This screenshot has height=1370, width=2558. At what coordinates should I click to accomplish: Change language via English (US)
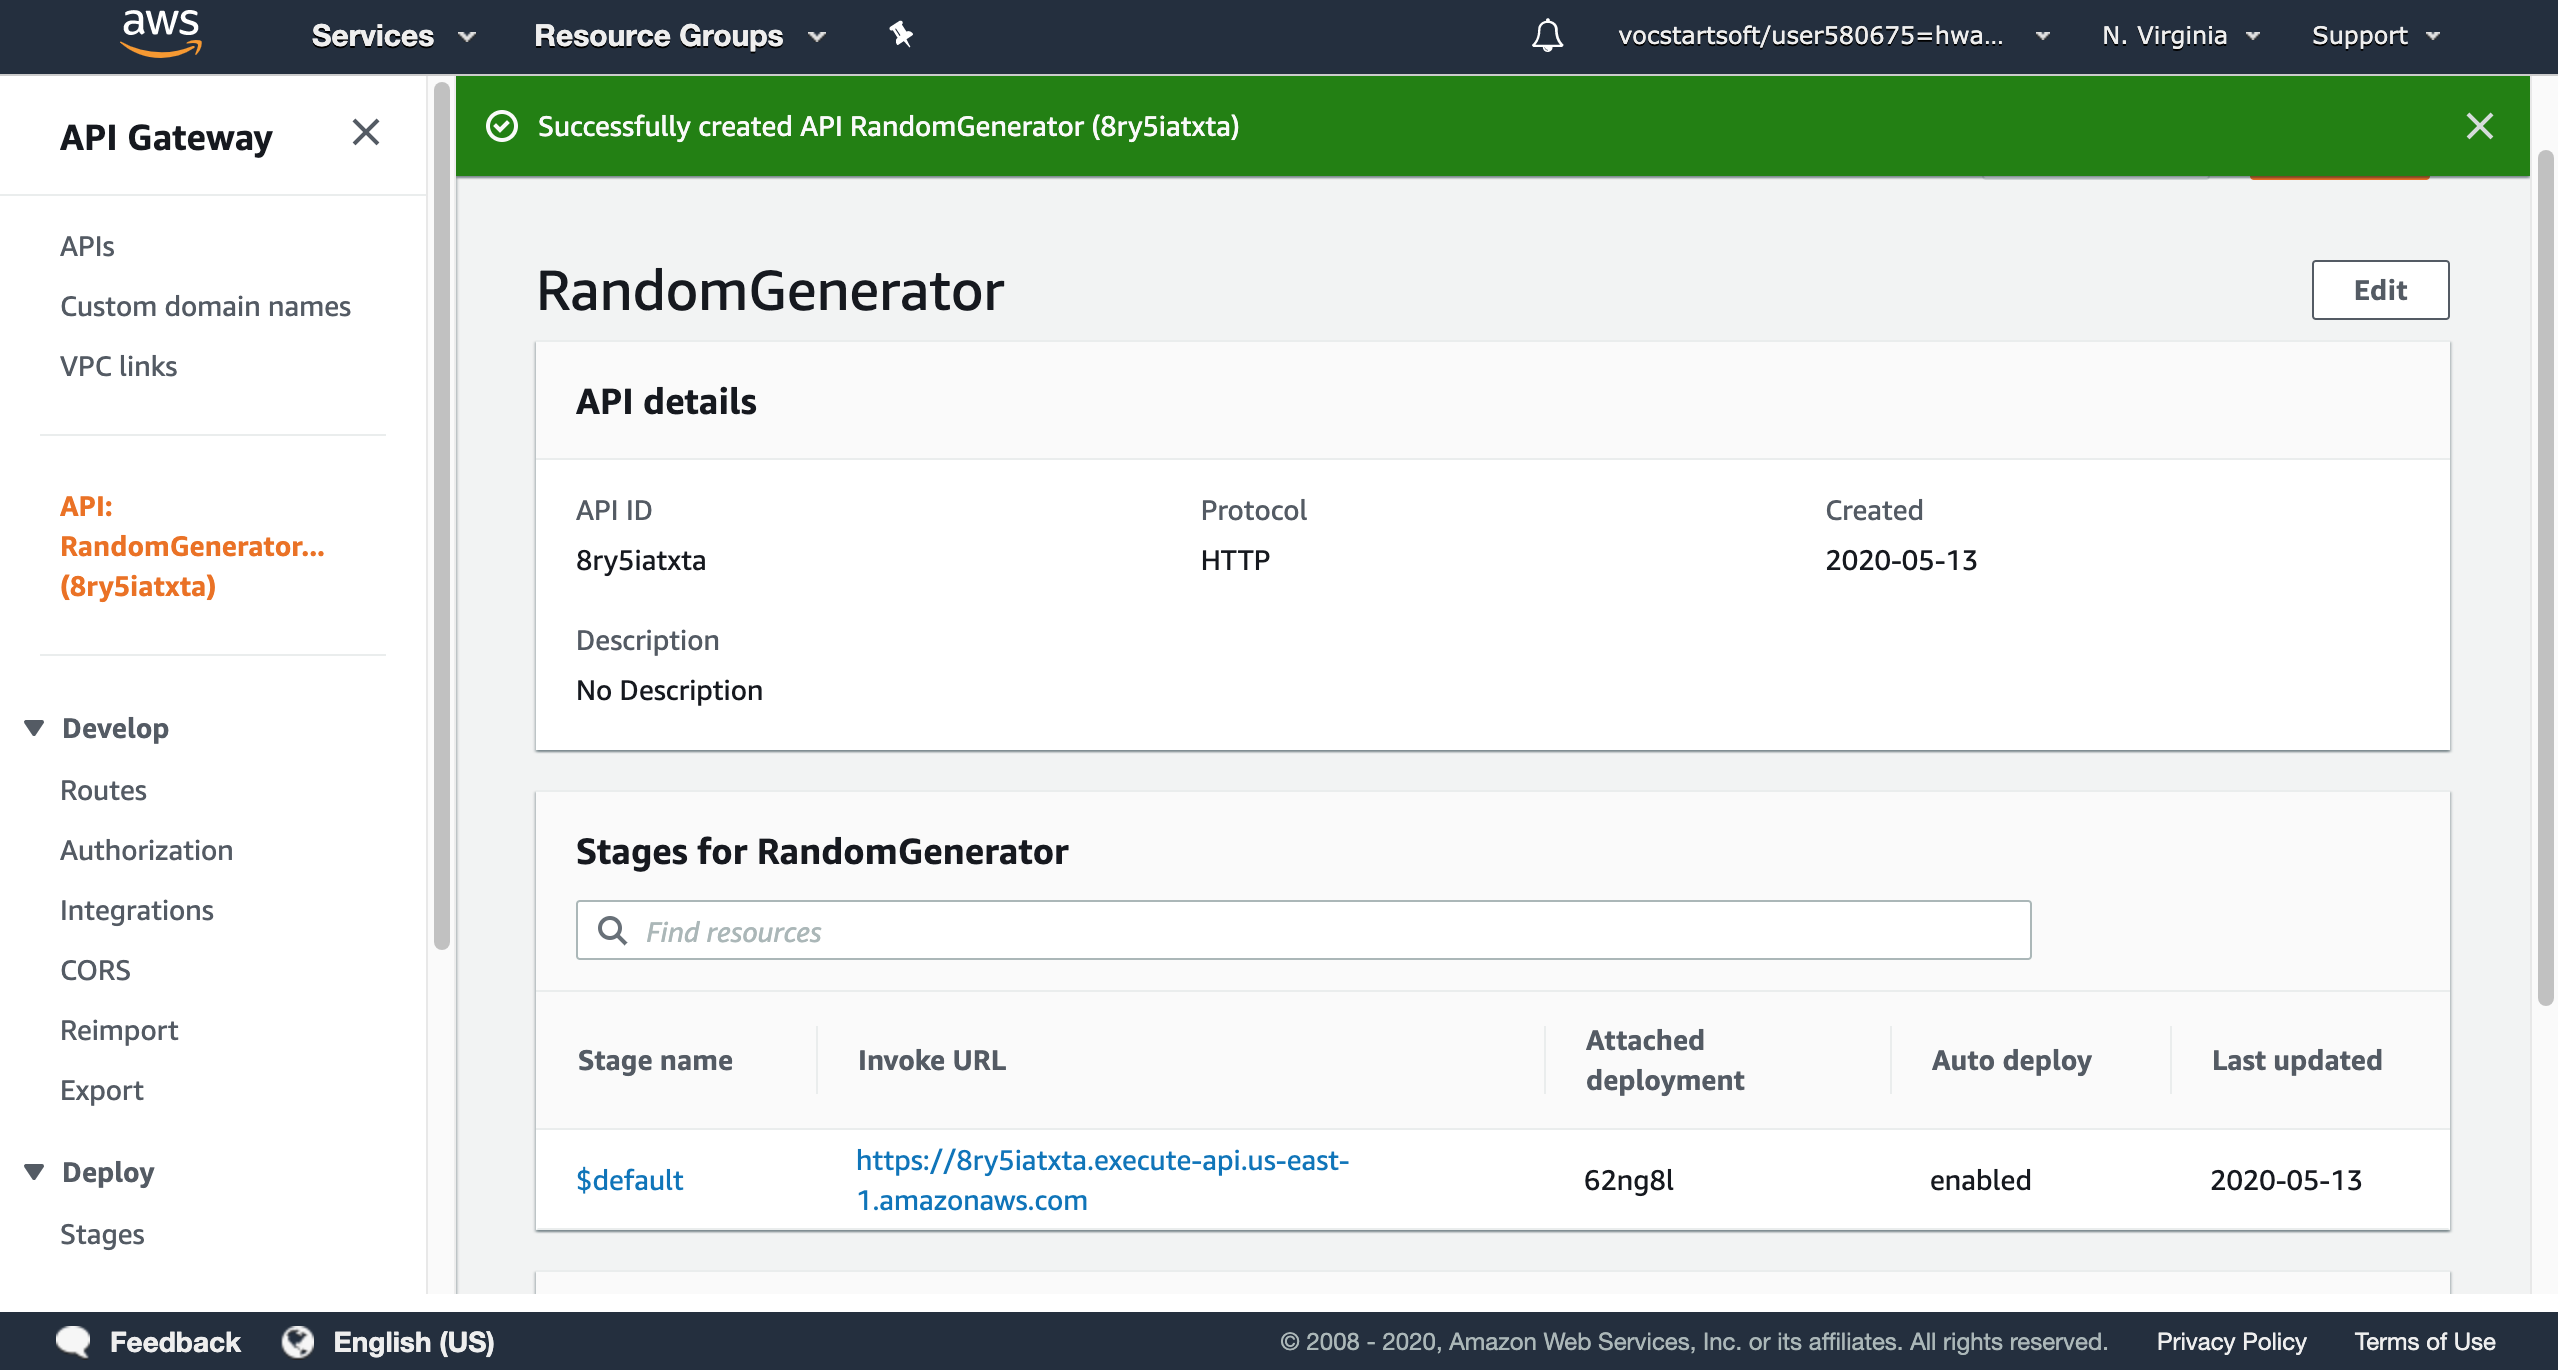[x=413, y=1342]
